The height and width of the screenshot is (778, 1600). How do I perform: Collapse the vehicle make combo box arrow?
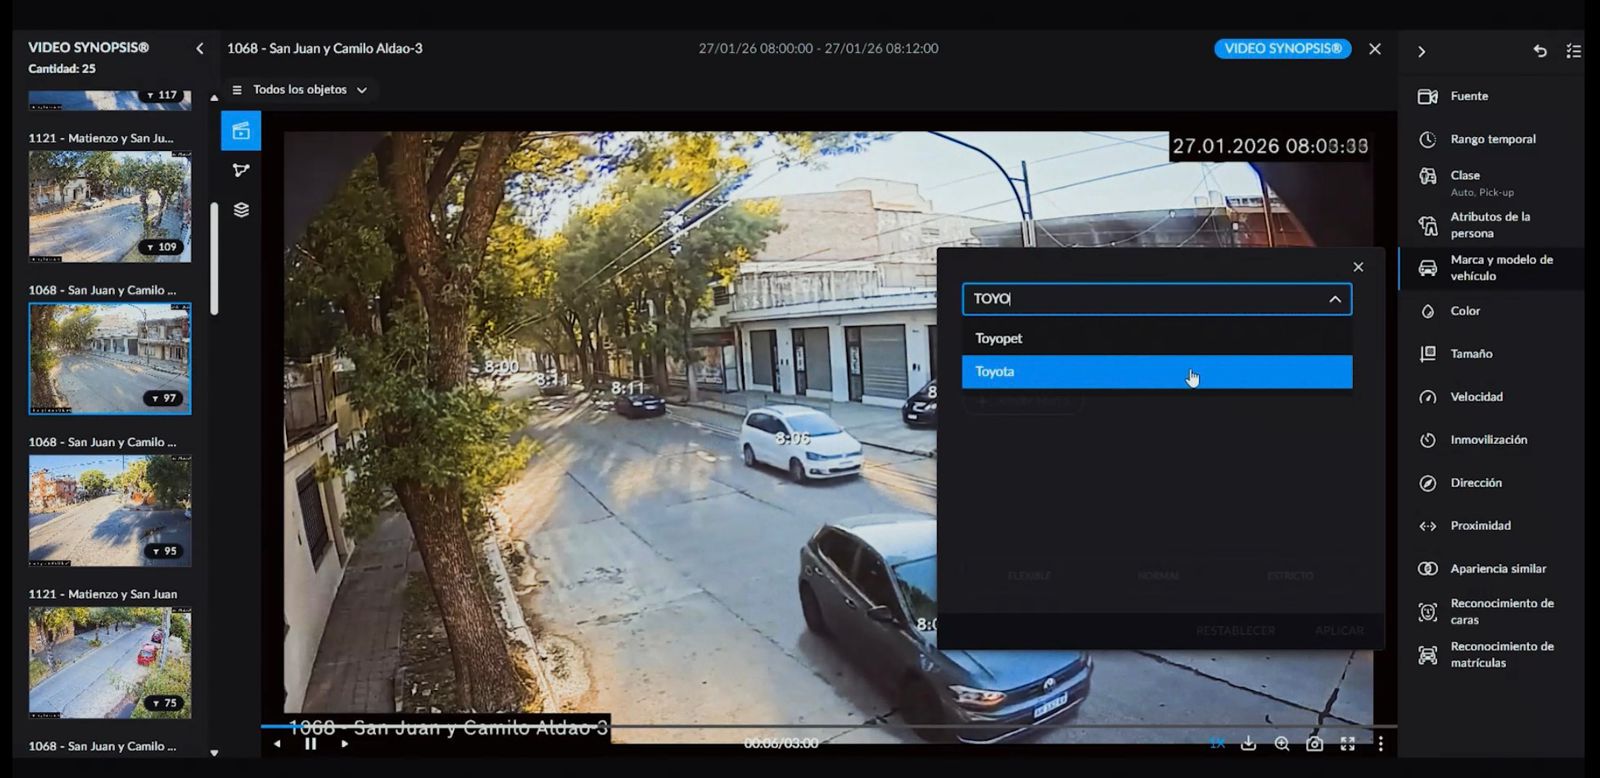(1335, 299)
